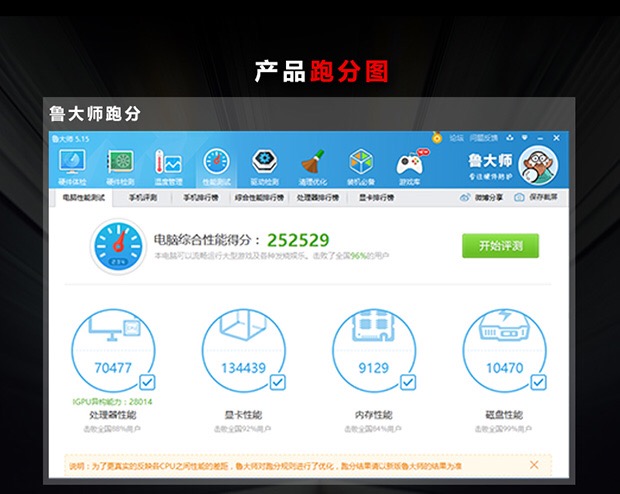Click the graphics score 134439 value
This screenshot has width=620, height=494.
click(244, 368)
